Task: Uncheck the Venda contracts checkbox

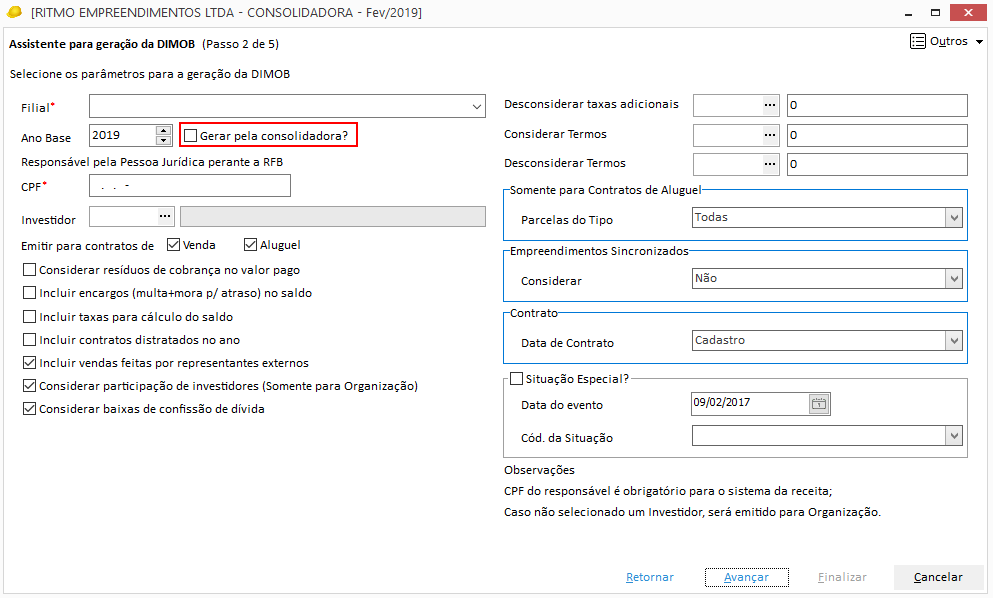Action: pos(174,245)
